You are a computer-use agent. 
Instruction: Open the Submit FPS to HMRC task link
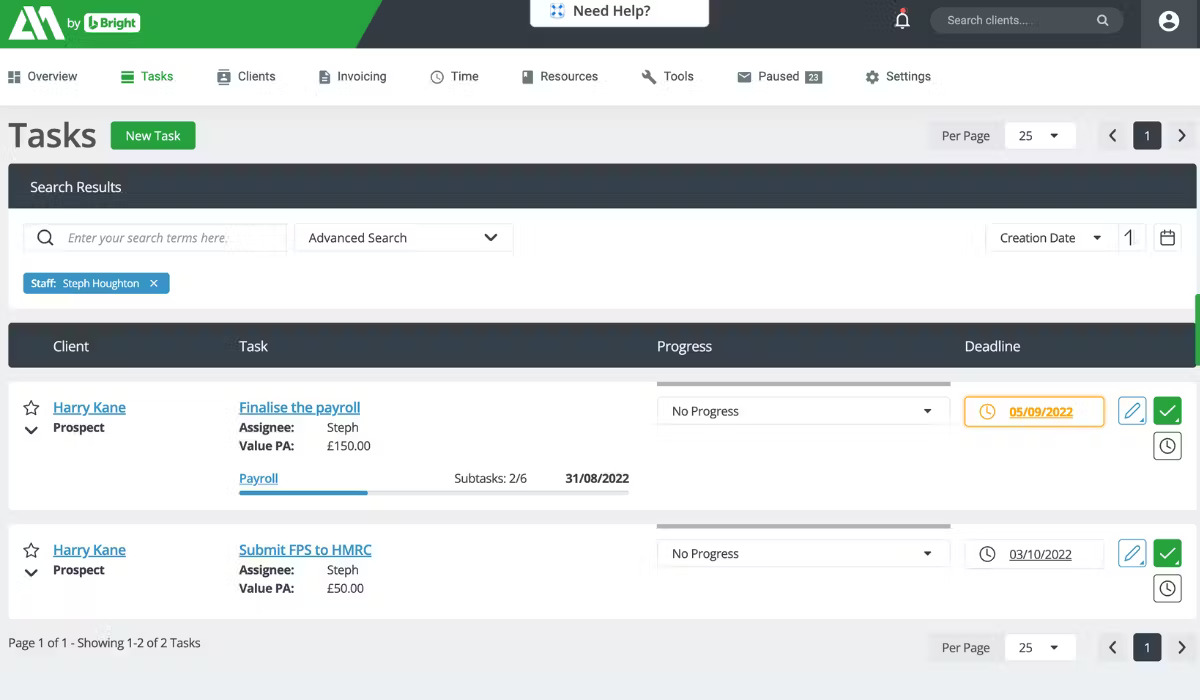[x=304, y=549]
